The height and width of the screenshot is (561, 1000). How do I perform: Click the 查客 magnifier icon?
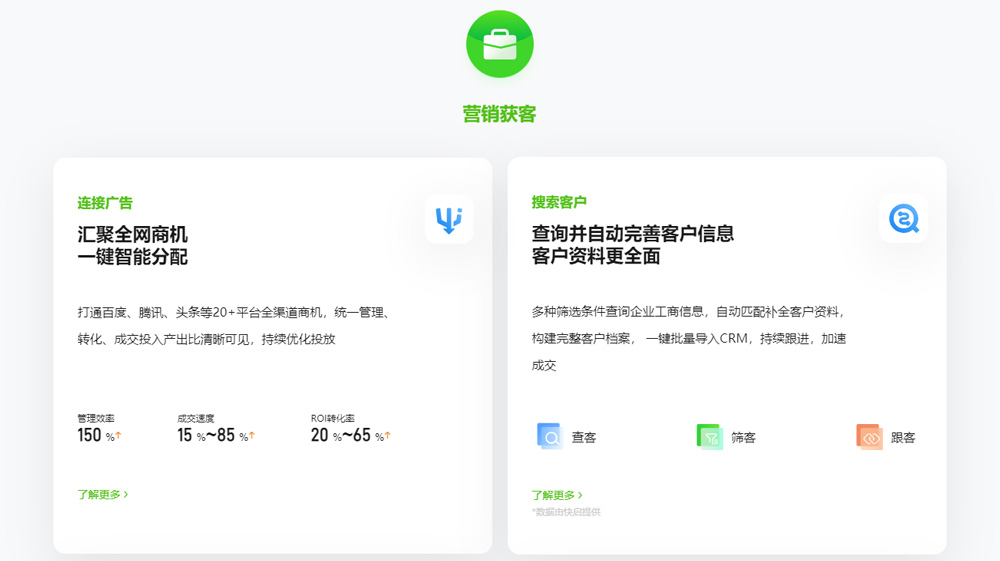tap(550, 437)
